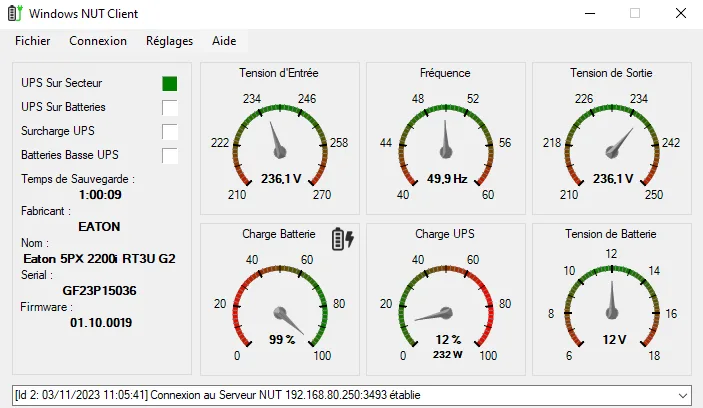Open the Connexion menu
This screenshot has width=703, height=408.
(98, 41)
